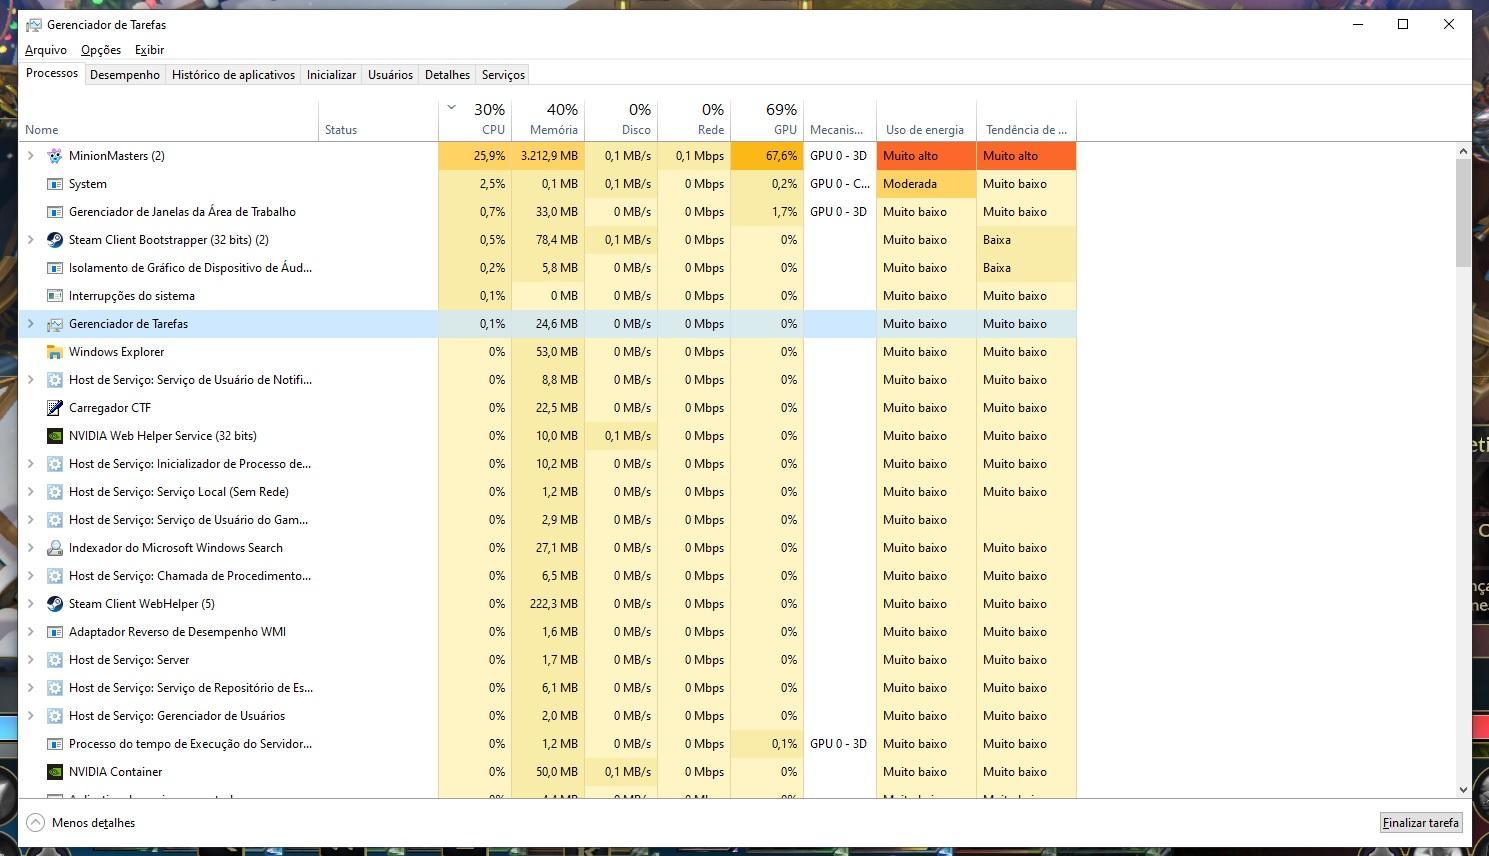The image size is (1489, 856).
Task: Click the 222,3 MB memory cell
Action: pos(548,604)
